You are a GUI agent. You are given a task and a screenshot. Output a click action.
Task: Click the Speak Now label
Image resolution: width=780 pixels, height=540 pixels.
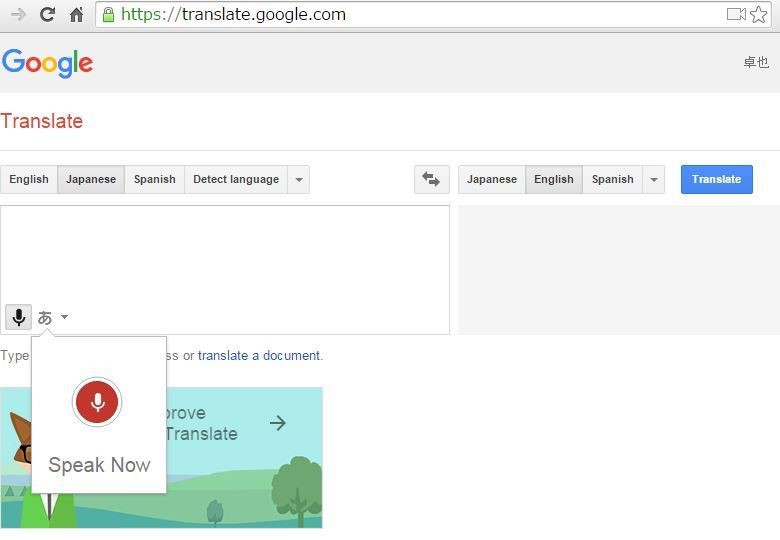[99, 465]
